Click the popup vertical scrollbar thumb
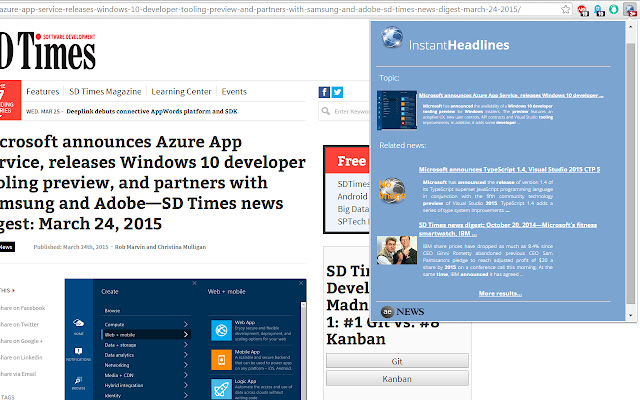The height and width of the screenshot is (400, 640). point(631,173)
